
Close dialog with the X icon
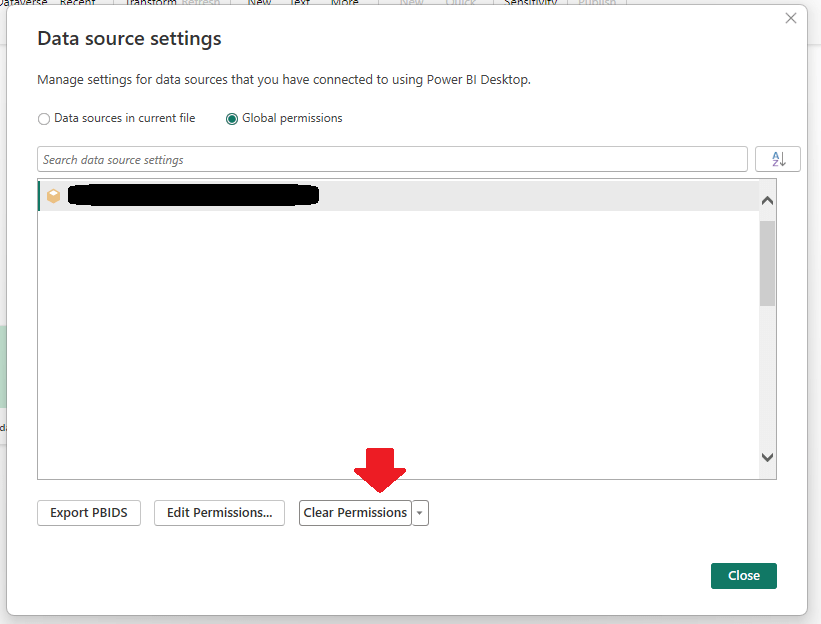(x=791, y=18)
